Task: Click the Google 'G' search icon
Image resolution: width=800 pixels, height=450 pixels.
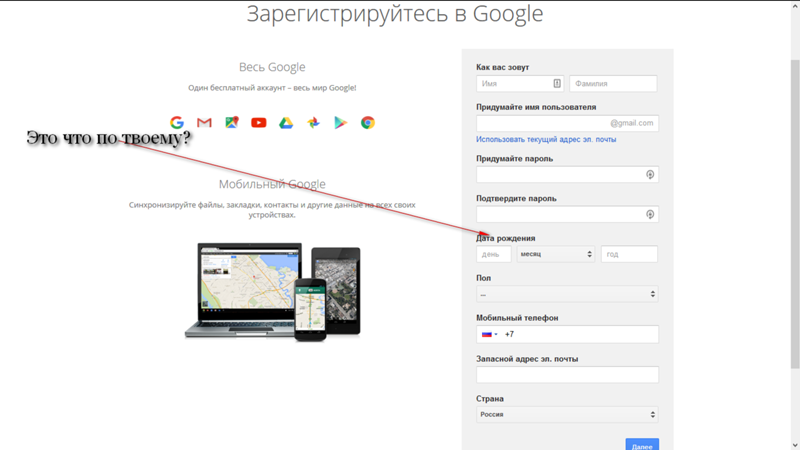Action: coord(177,122)
